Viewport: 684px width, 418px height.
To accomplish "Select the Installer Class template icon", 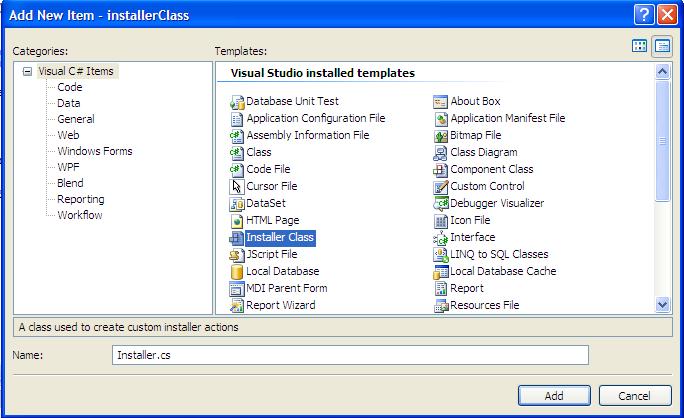I will pyautogui.click(x=237, y=238).
